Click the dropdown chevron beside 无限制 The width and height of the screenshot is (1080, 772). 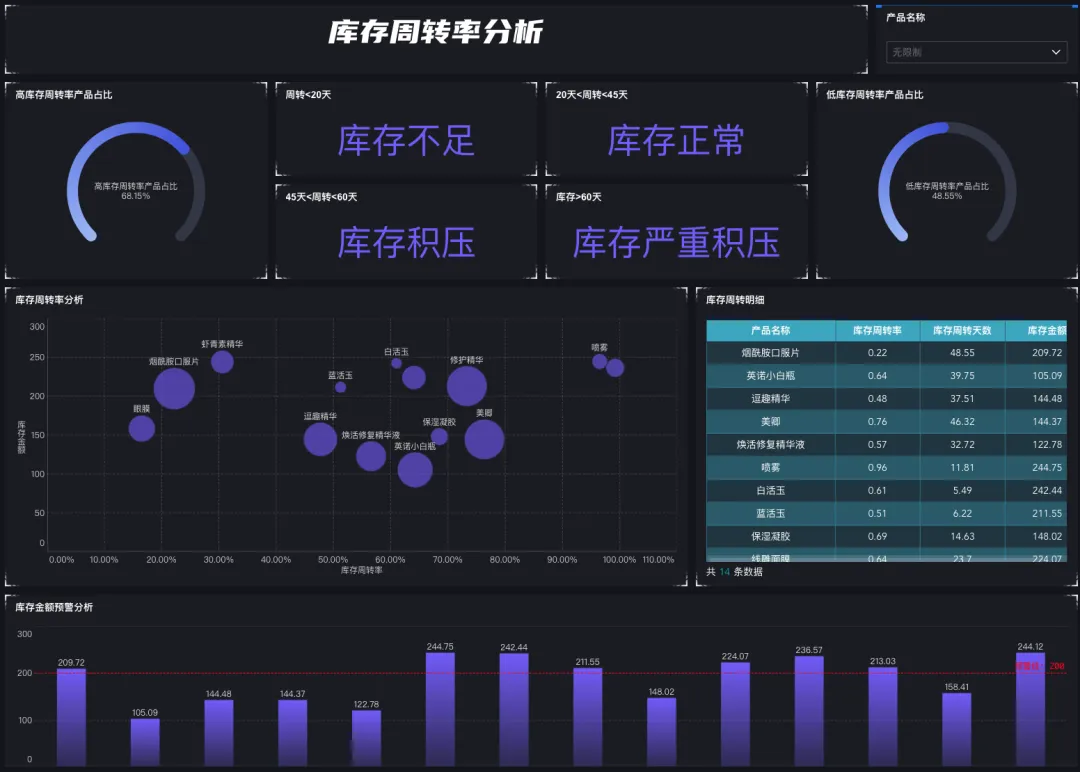point(1057,52)
